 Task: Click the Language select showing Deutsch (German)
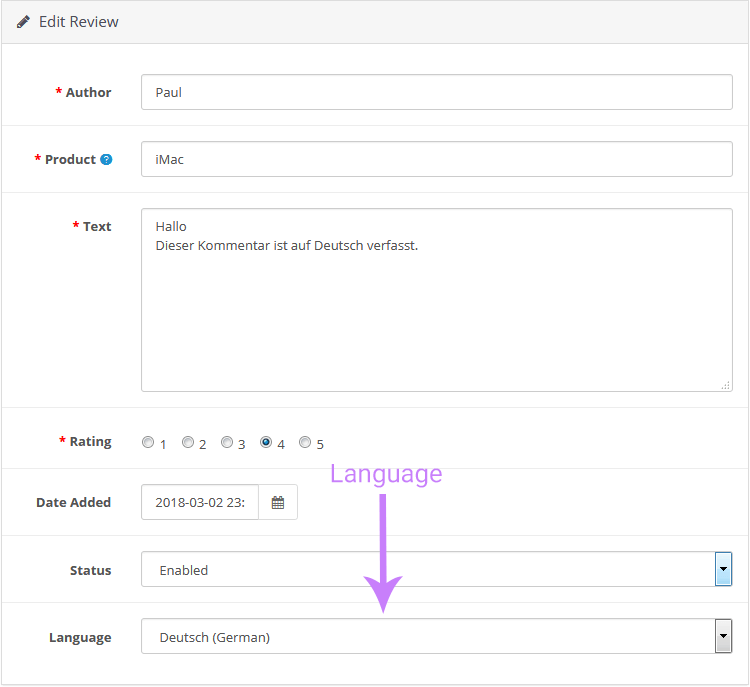point(437,636)
